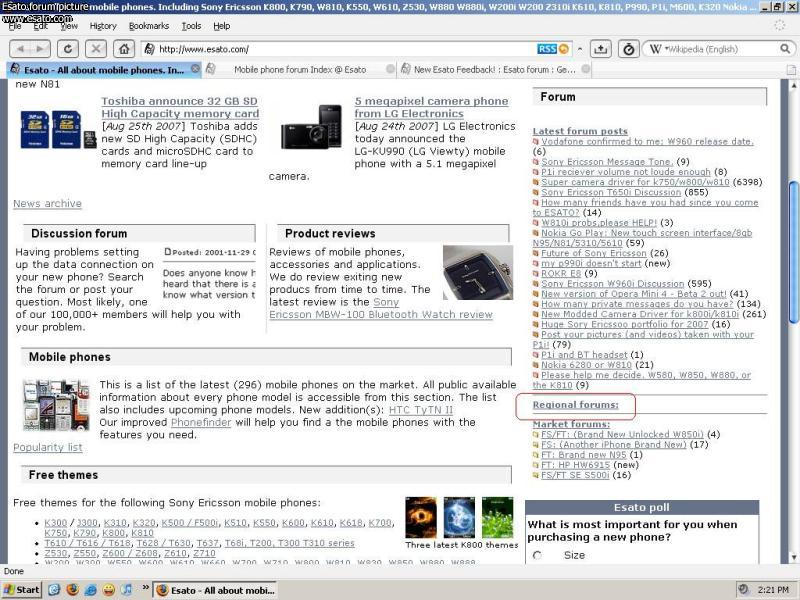This screenshot has height=600, width=800.
Task: Click the mobile phones collage thumbnail
Action: point(56,405)
